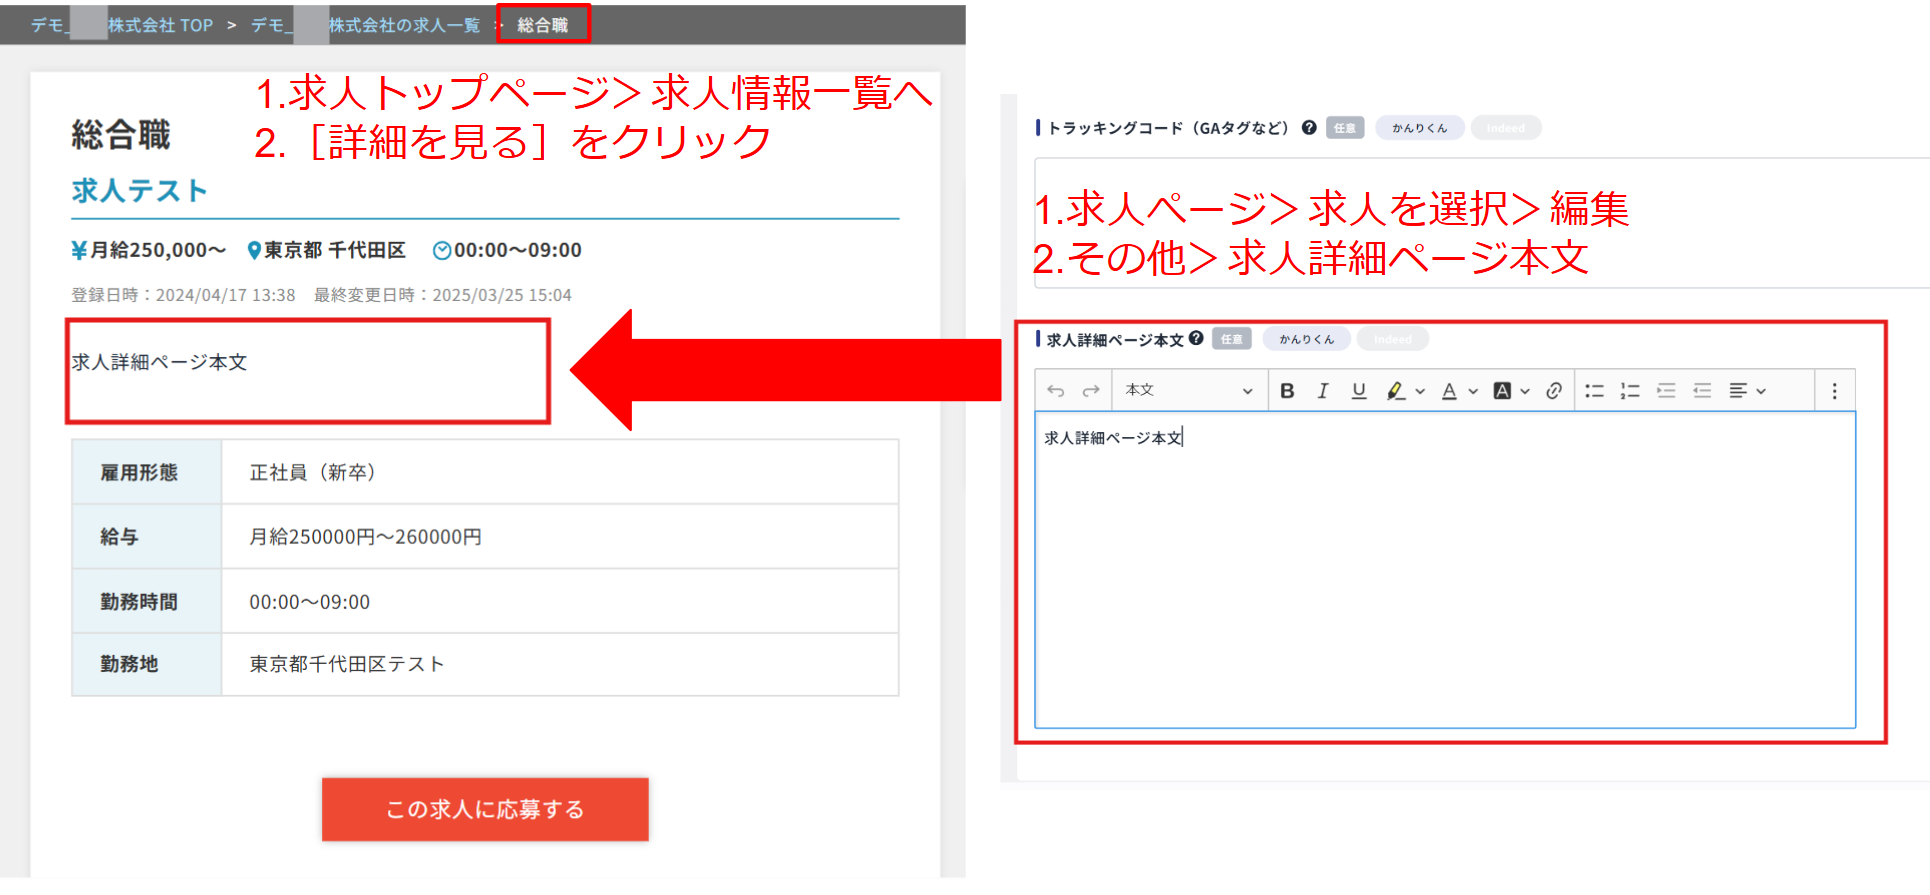Open the 本文 paragraph style dropdown
This screenshot has height=895, width=1930.
[1188, 391]
